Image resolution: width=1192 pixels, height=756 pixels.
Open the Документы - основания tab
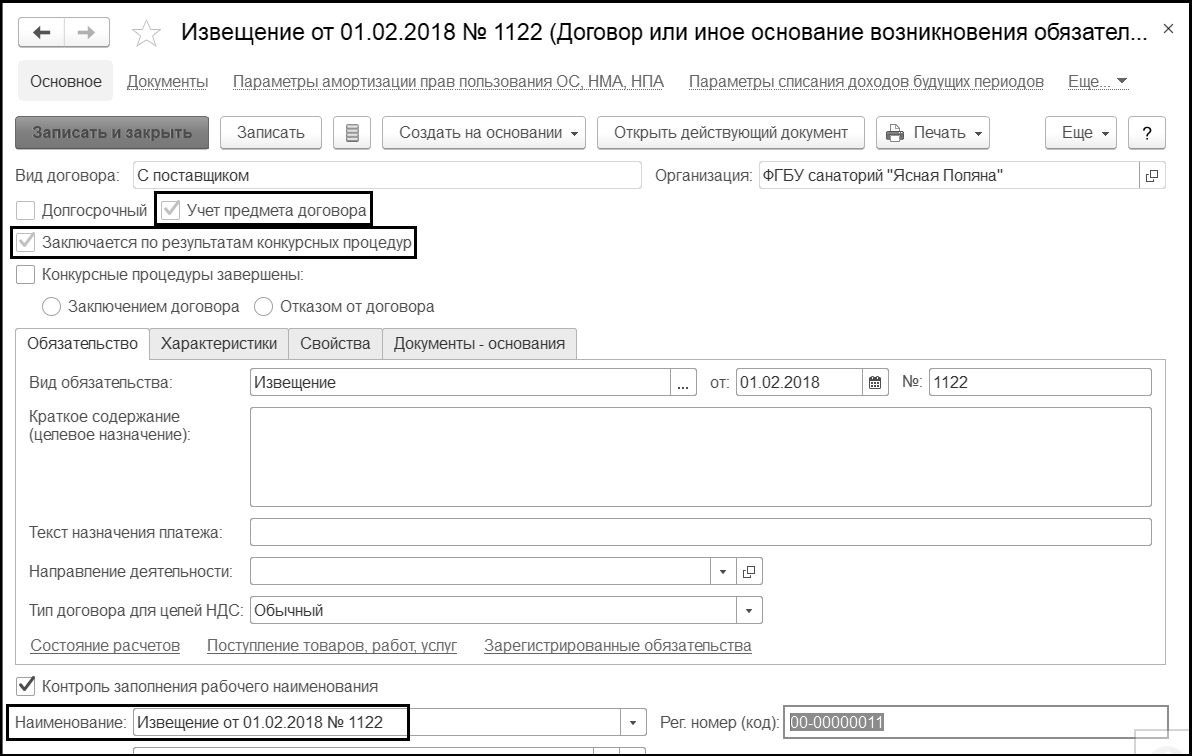click(479, 344)
